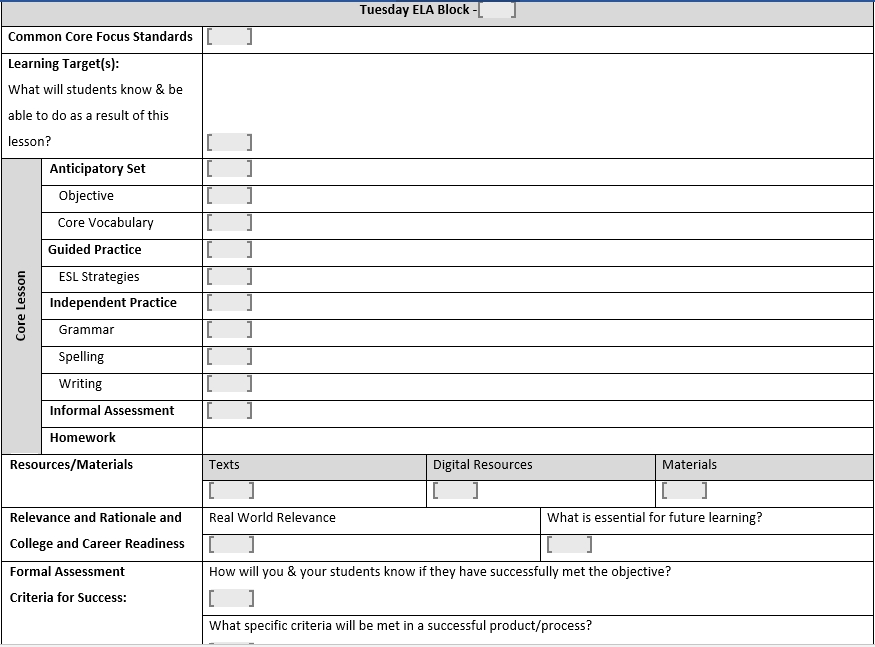Click the 'Spelling' row label
Viewport: 875px width, 647px height.
pos(81,357)
